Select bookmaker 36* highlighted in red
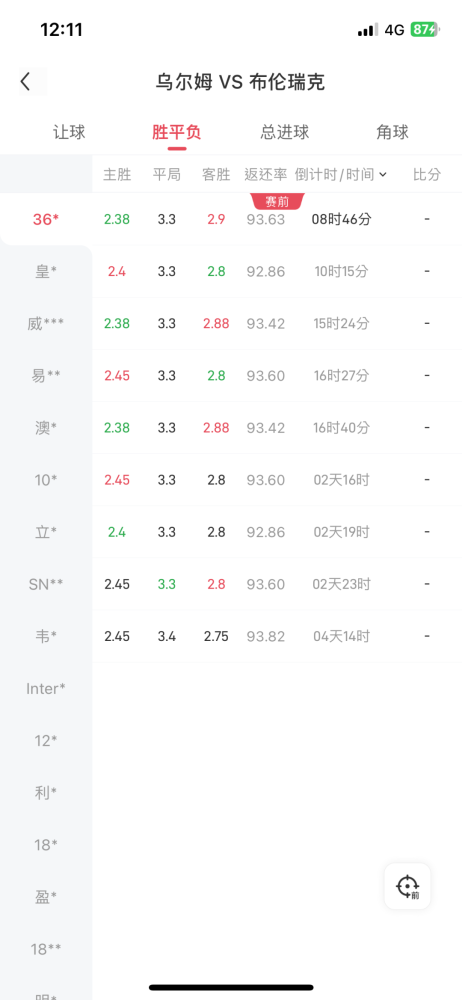 pyautogui.click(x=46, y=219)
